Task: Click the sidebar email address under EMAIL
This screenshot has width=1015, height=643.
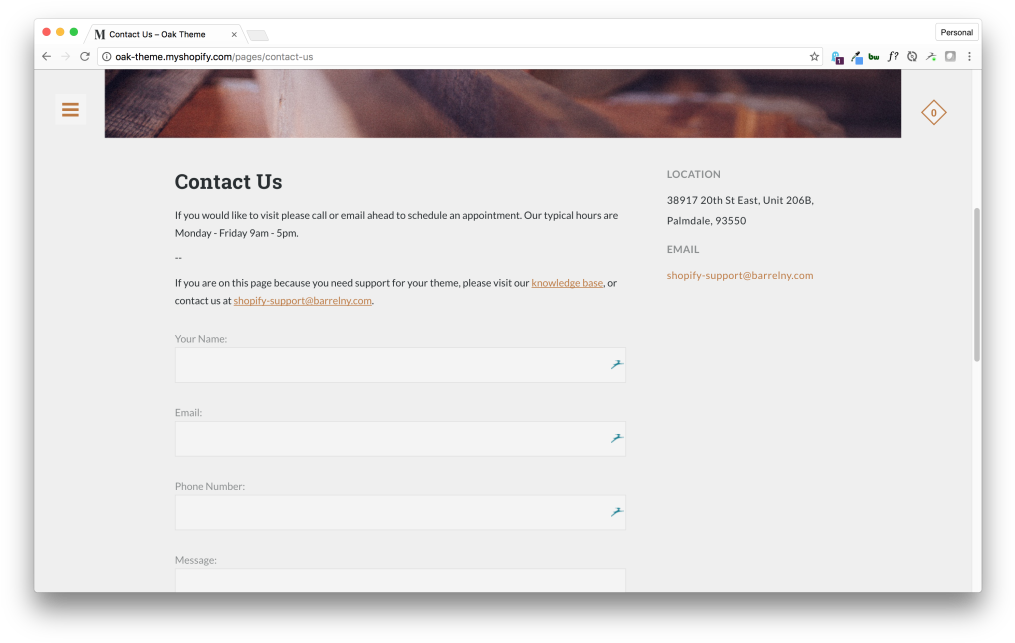Action: 739,275
